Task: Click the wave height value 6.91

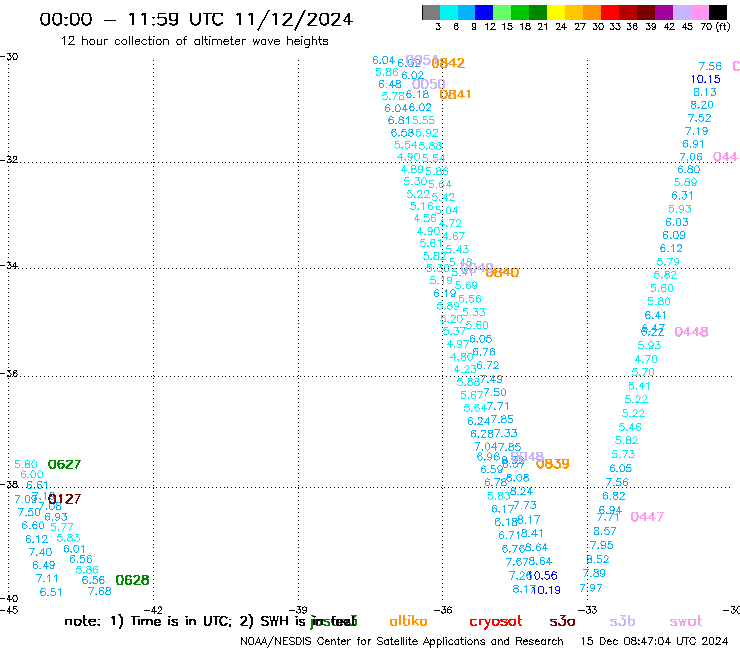Action: (693, 144)
